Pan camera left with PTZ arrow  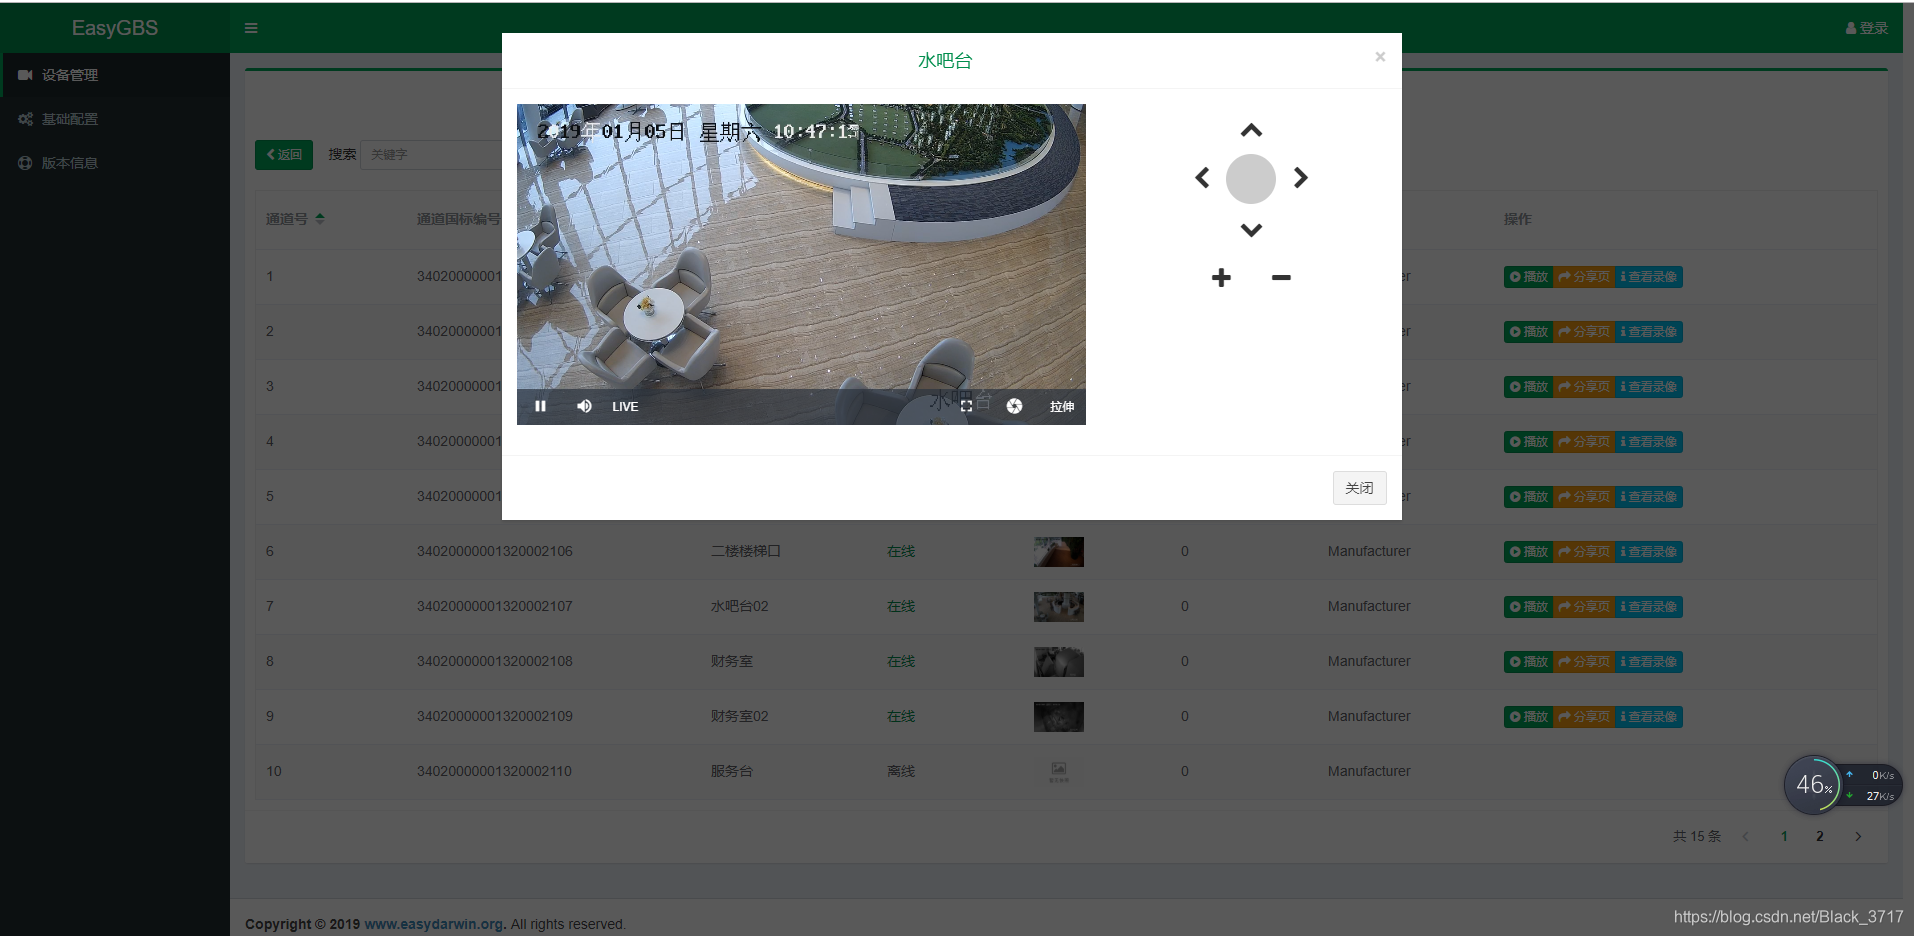coord(1202,178)
